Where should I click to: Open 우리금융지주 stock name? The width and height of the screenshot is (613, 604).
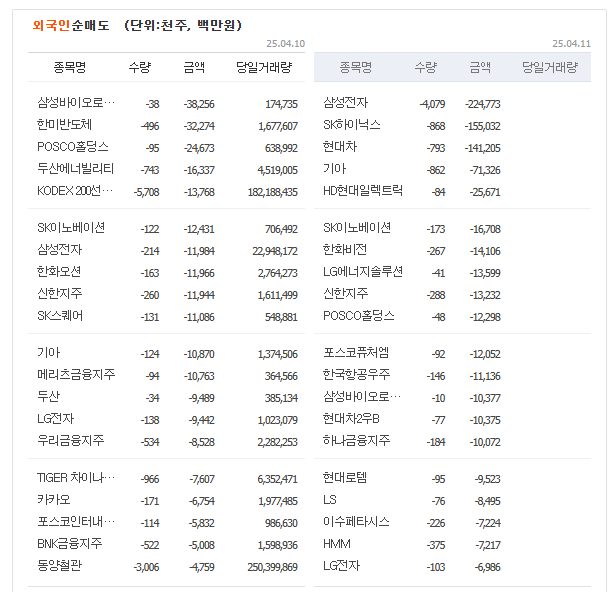click(71, 441)
